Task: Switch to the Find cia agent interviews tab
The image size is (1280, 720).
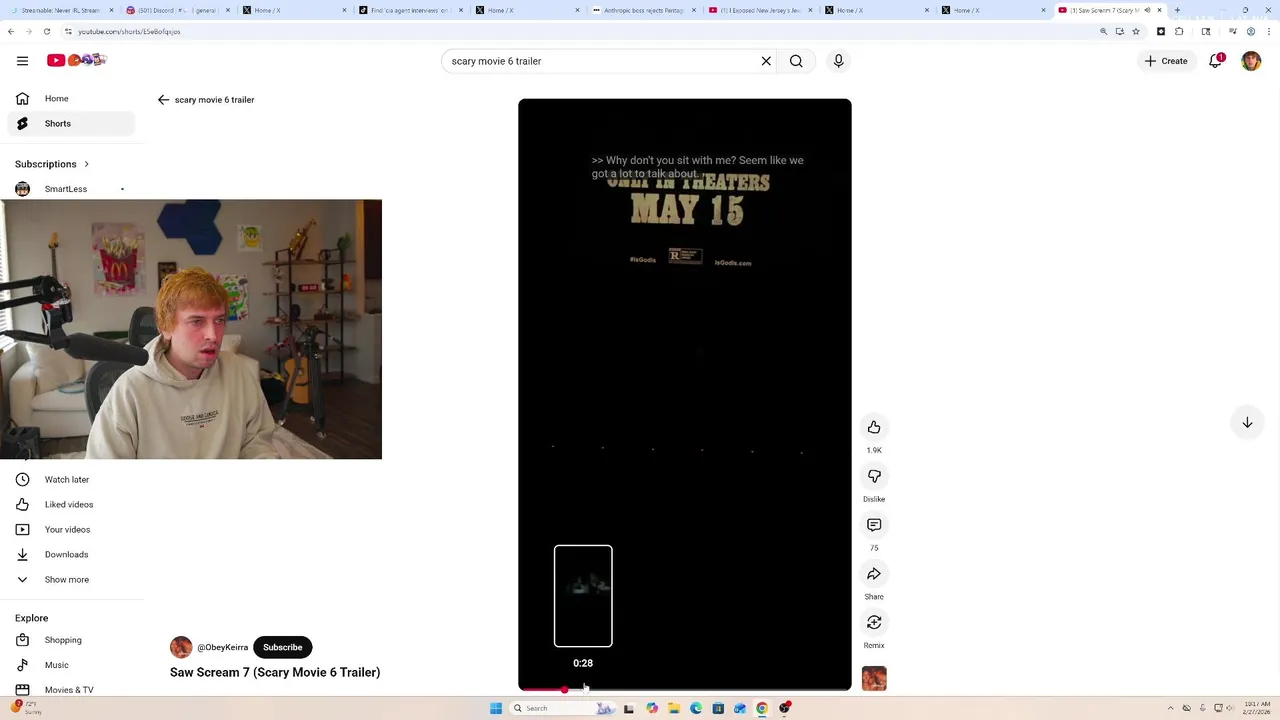Action: 410,10
